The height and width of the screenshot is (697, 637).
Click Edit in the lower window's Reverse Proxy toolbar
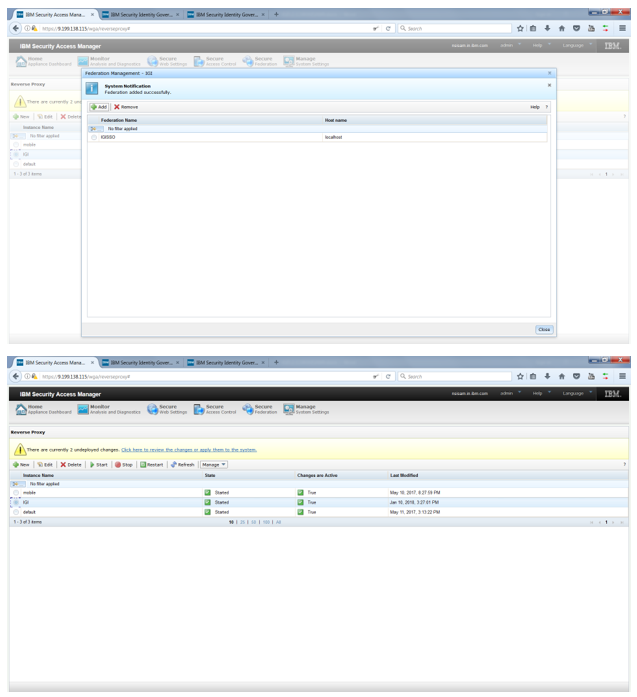(45, 465)
